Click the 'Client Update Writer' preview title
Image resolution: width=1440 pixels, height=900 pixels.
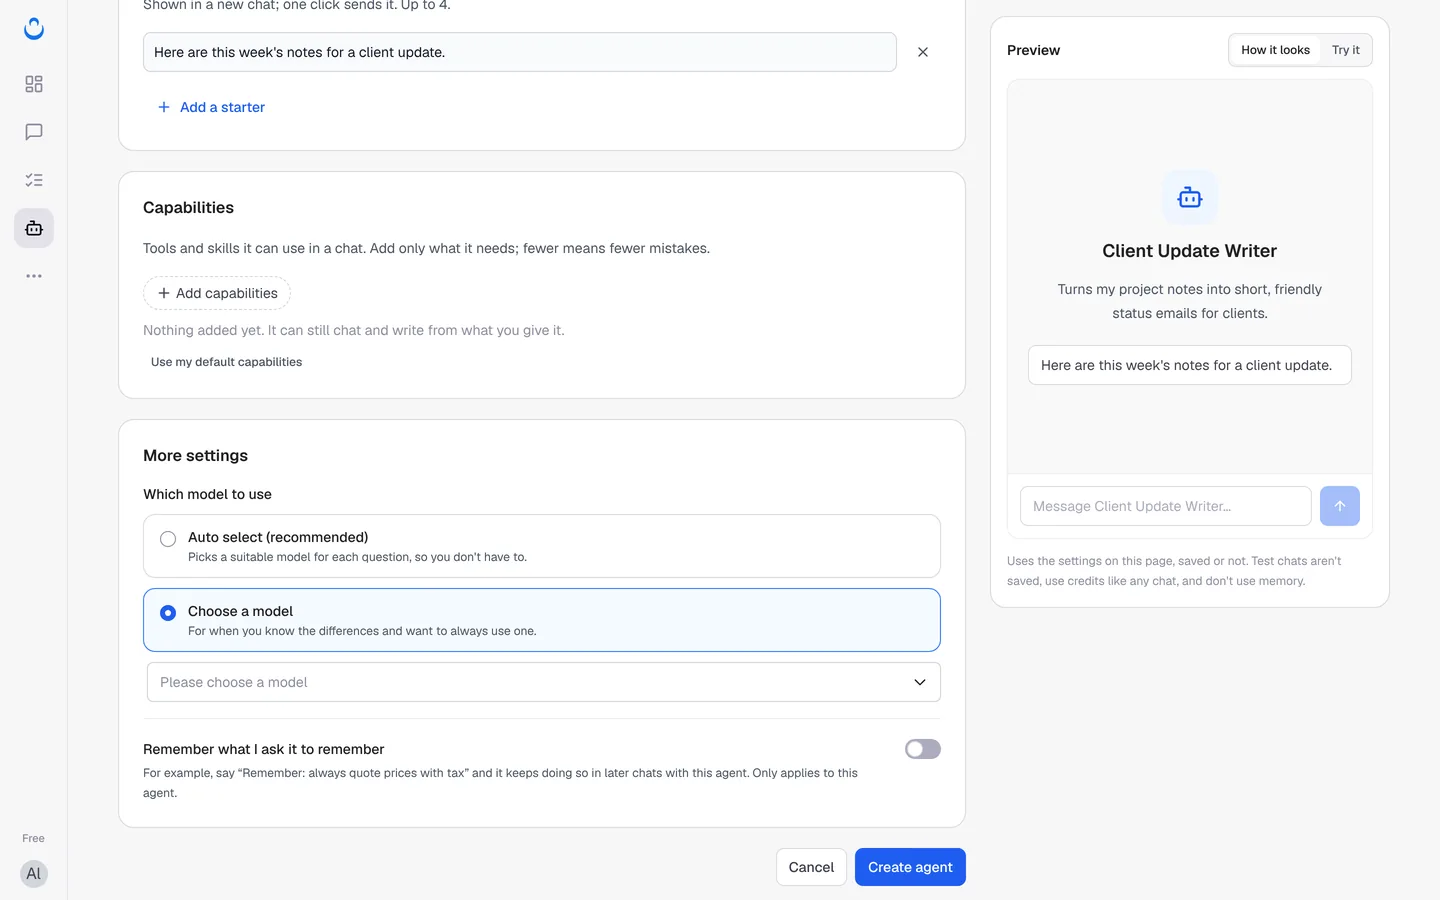tap(1190, 251)
